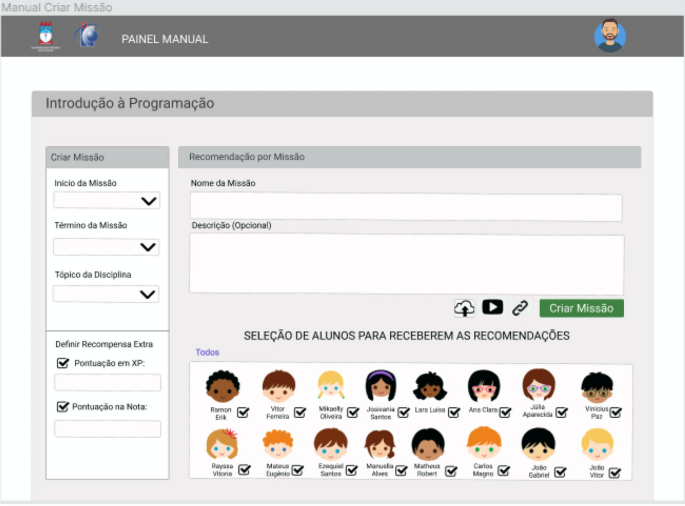The image size is (685, 506).
Task: Toggle the Pontuação em XP checkbox
Action: click(64, 363)
